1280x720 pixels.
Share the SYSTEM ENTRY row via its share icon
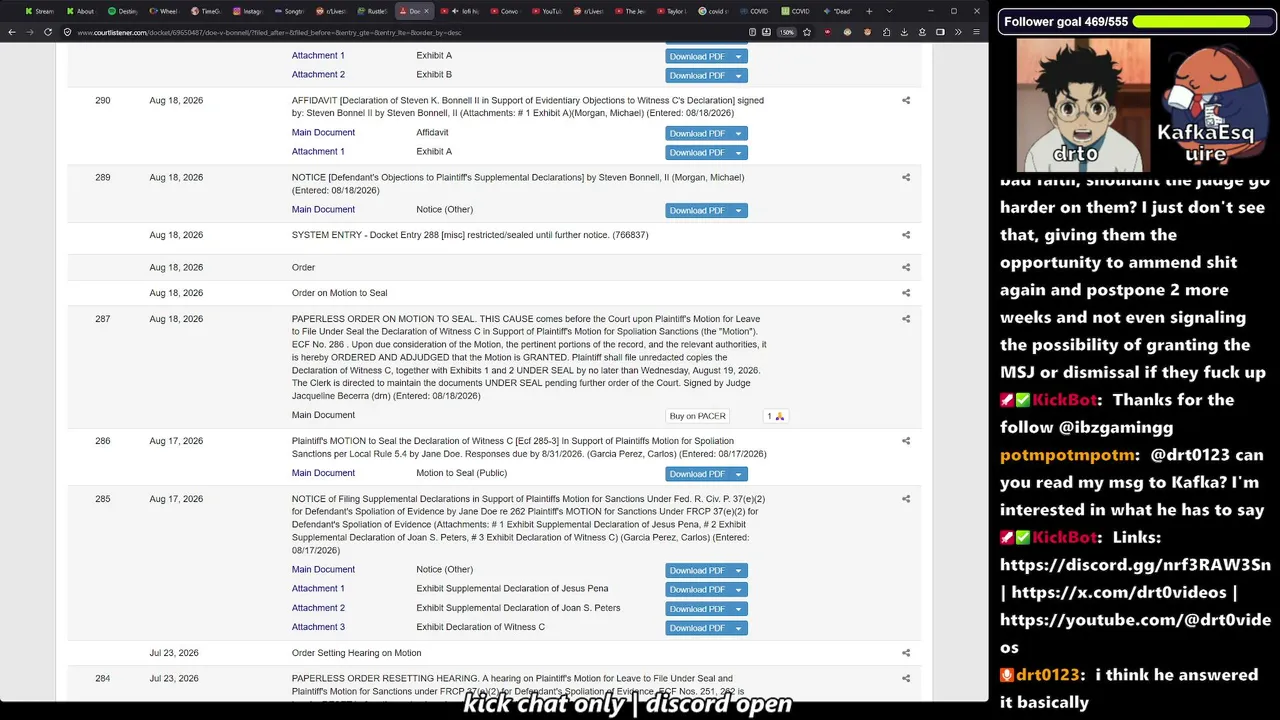[x=906, y=235]
